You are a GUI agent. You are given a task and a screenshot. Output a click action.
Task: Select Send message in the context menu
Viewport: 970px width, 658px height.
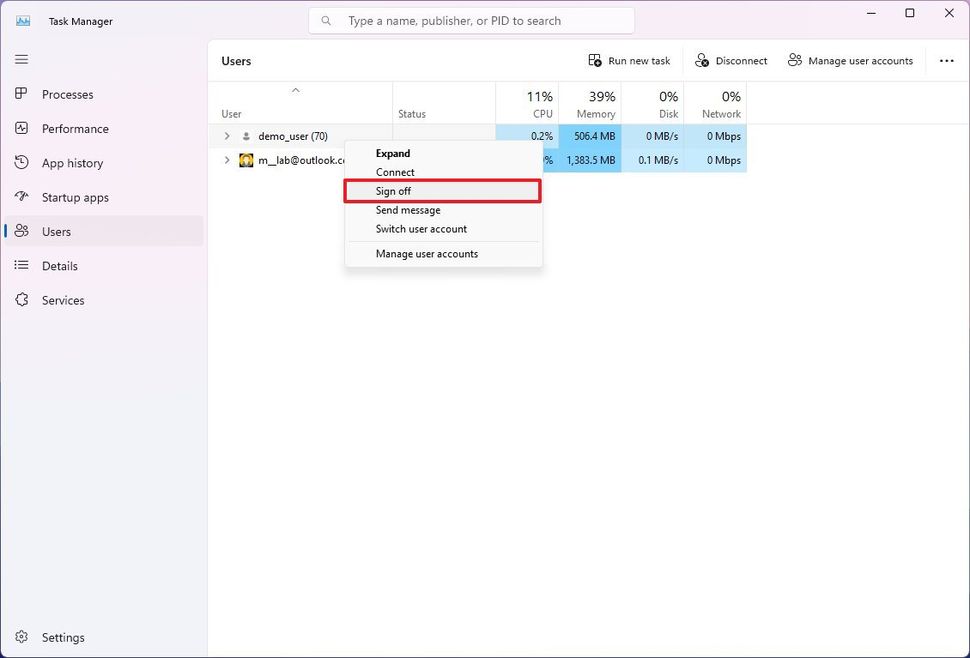(x=408, y=210)
